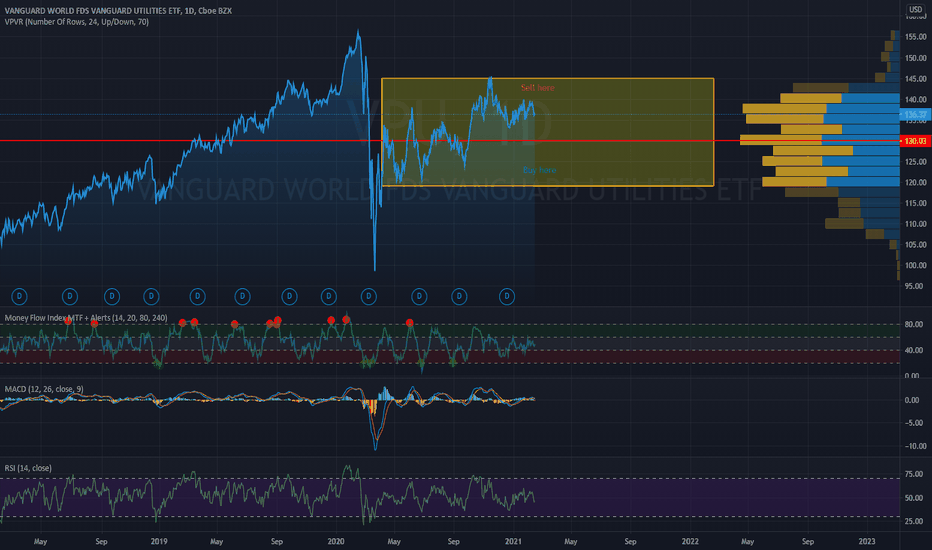Click 80.00 on the Money Flow scale
The width and height of the screenshot is (932, 550).
pyautogui.click(x=914, y=325)
